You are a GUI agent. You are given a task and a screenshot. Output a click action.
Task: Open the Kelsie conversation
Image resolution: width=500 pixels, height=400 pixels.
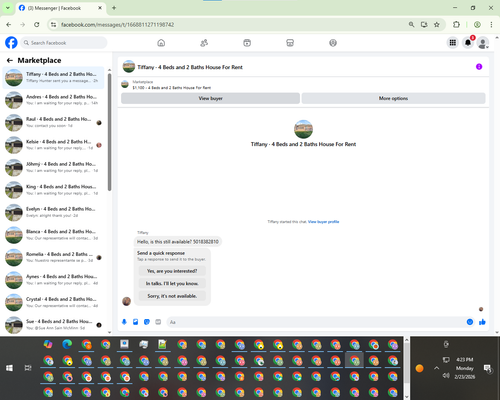(53, 145)
